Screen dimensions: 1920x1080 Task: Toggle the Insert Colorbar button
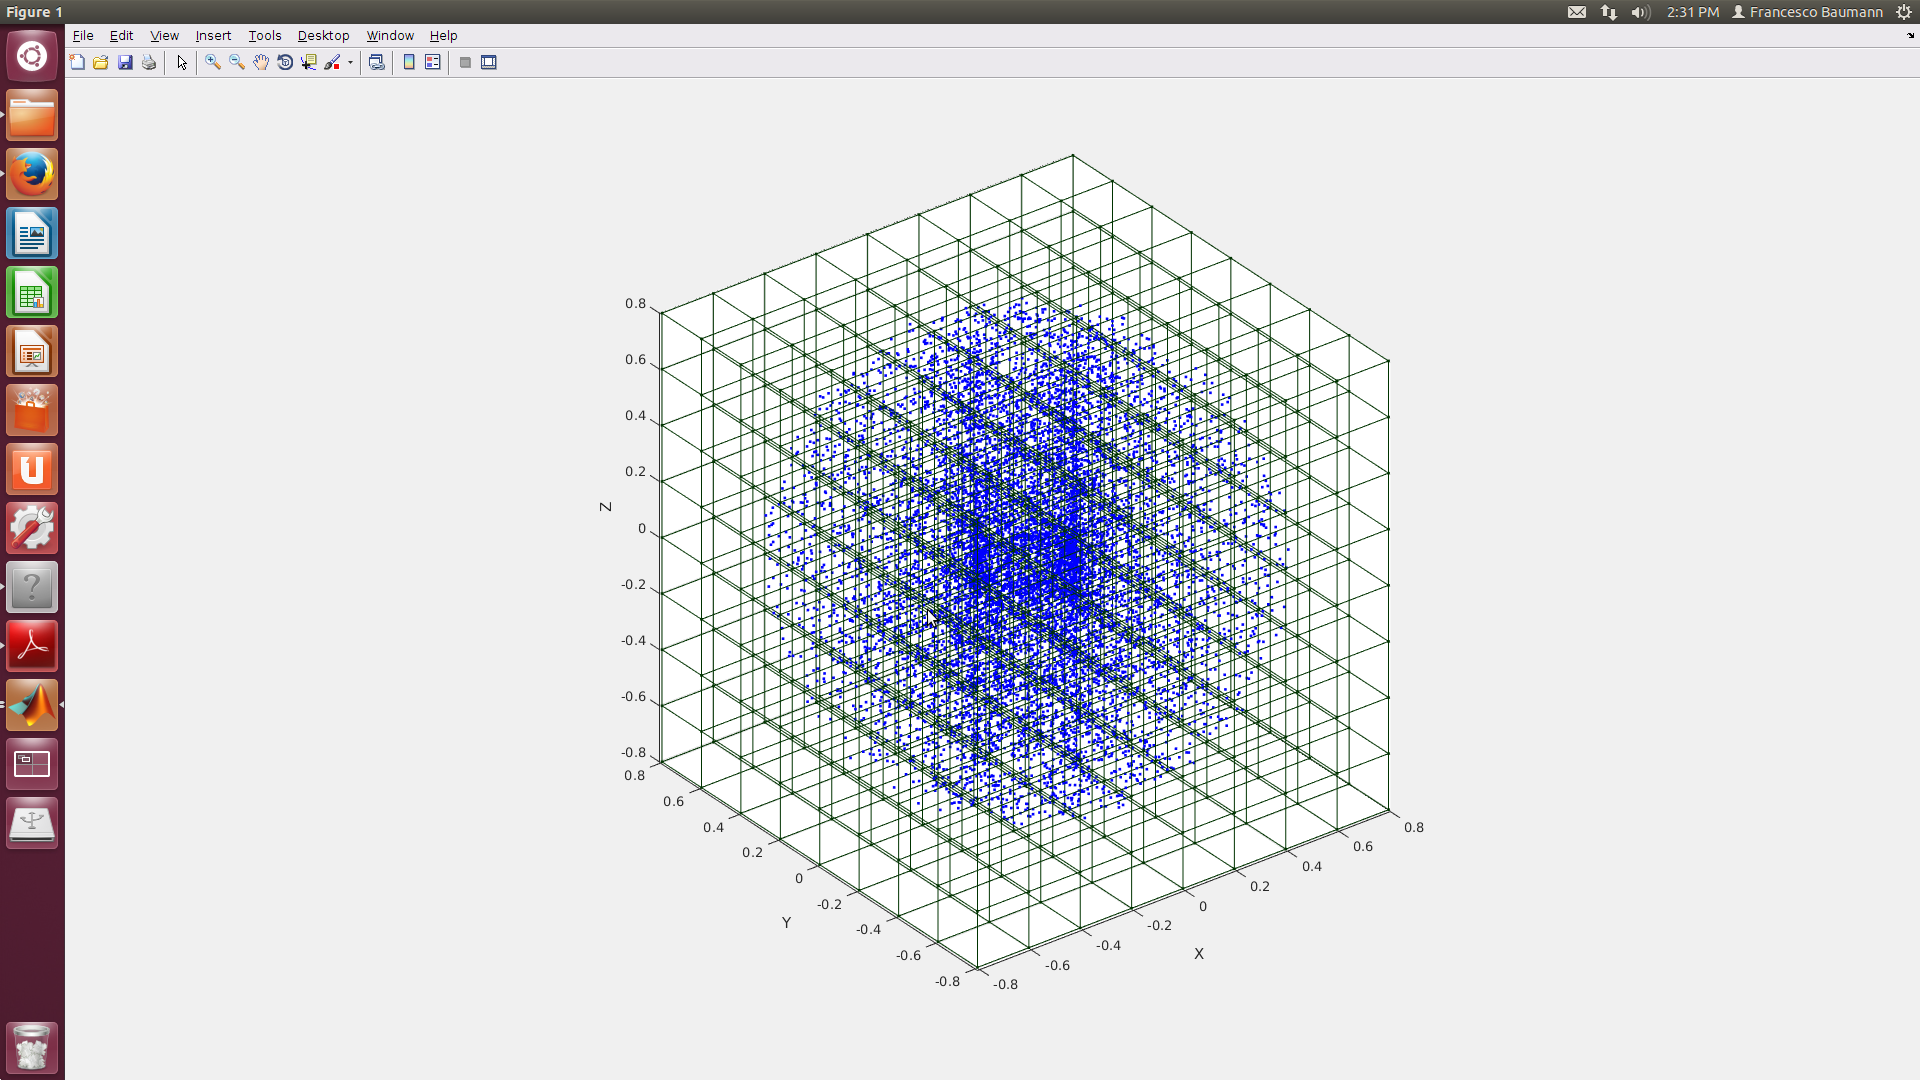click(409, 62)
